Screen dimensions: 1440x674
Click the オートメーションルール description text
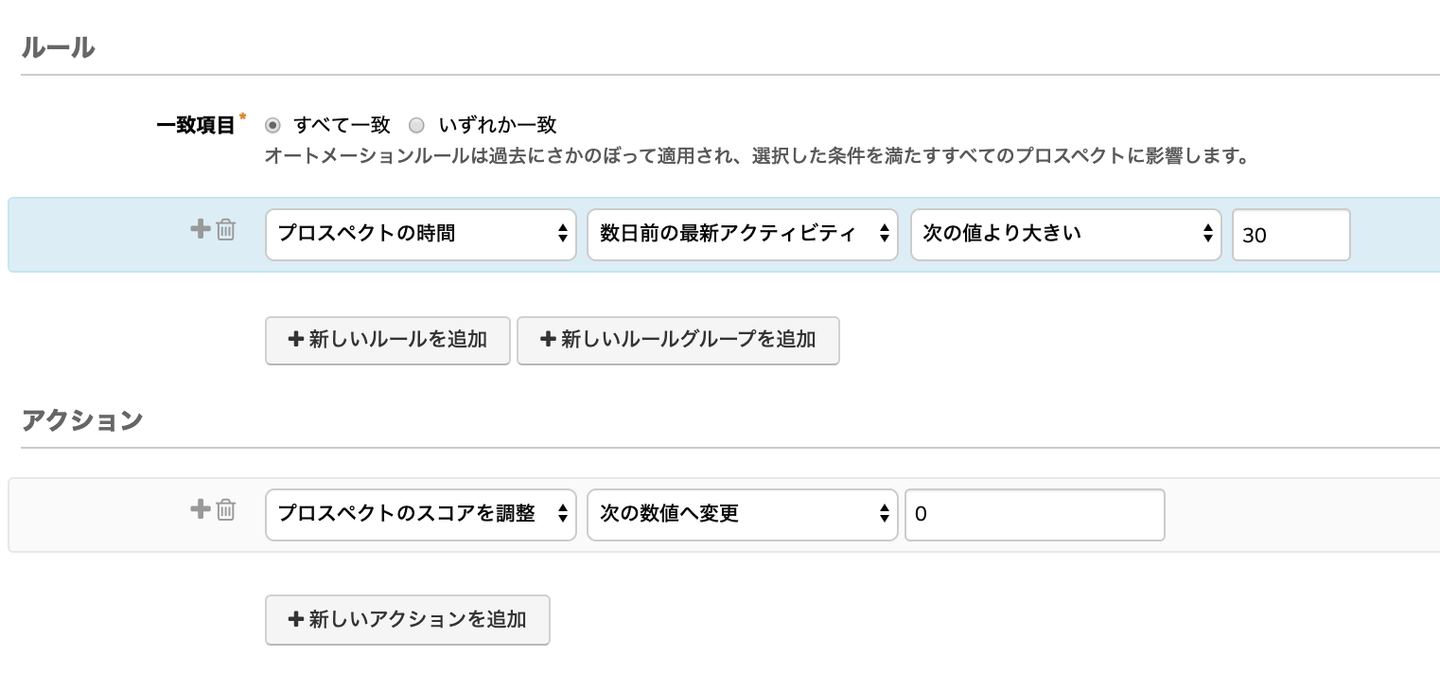757,157
